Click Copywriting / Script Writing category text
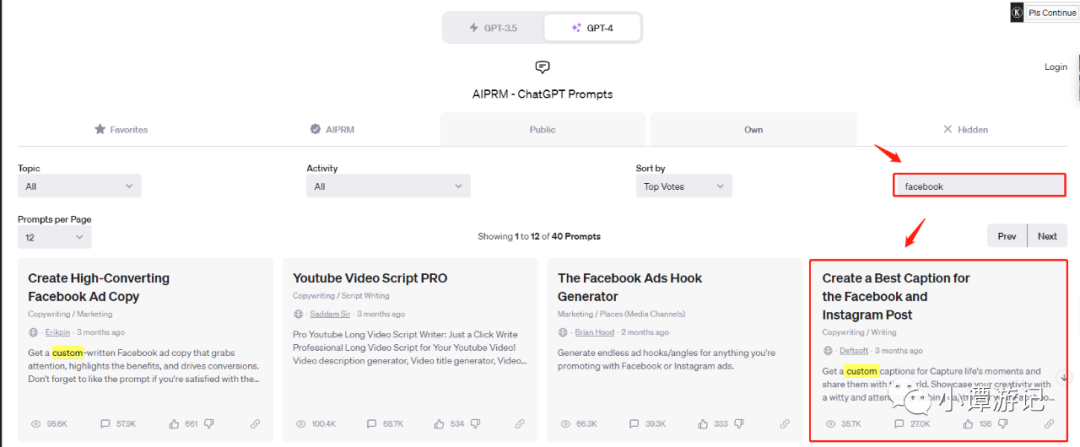This screenshot has width=1080, height=447. [341, 295]
